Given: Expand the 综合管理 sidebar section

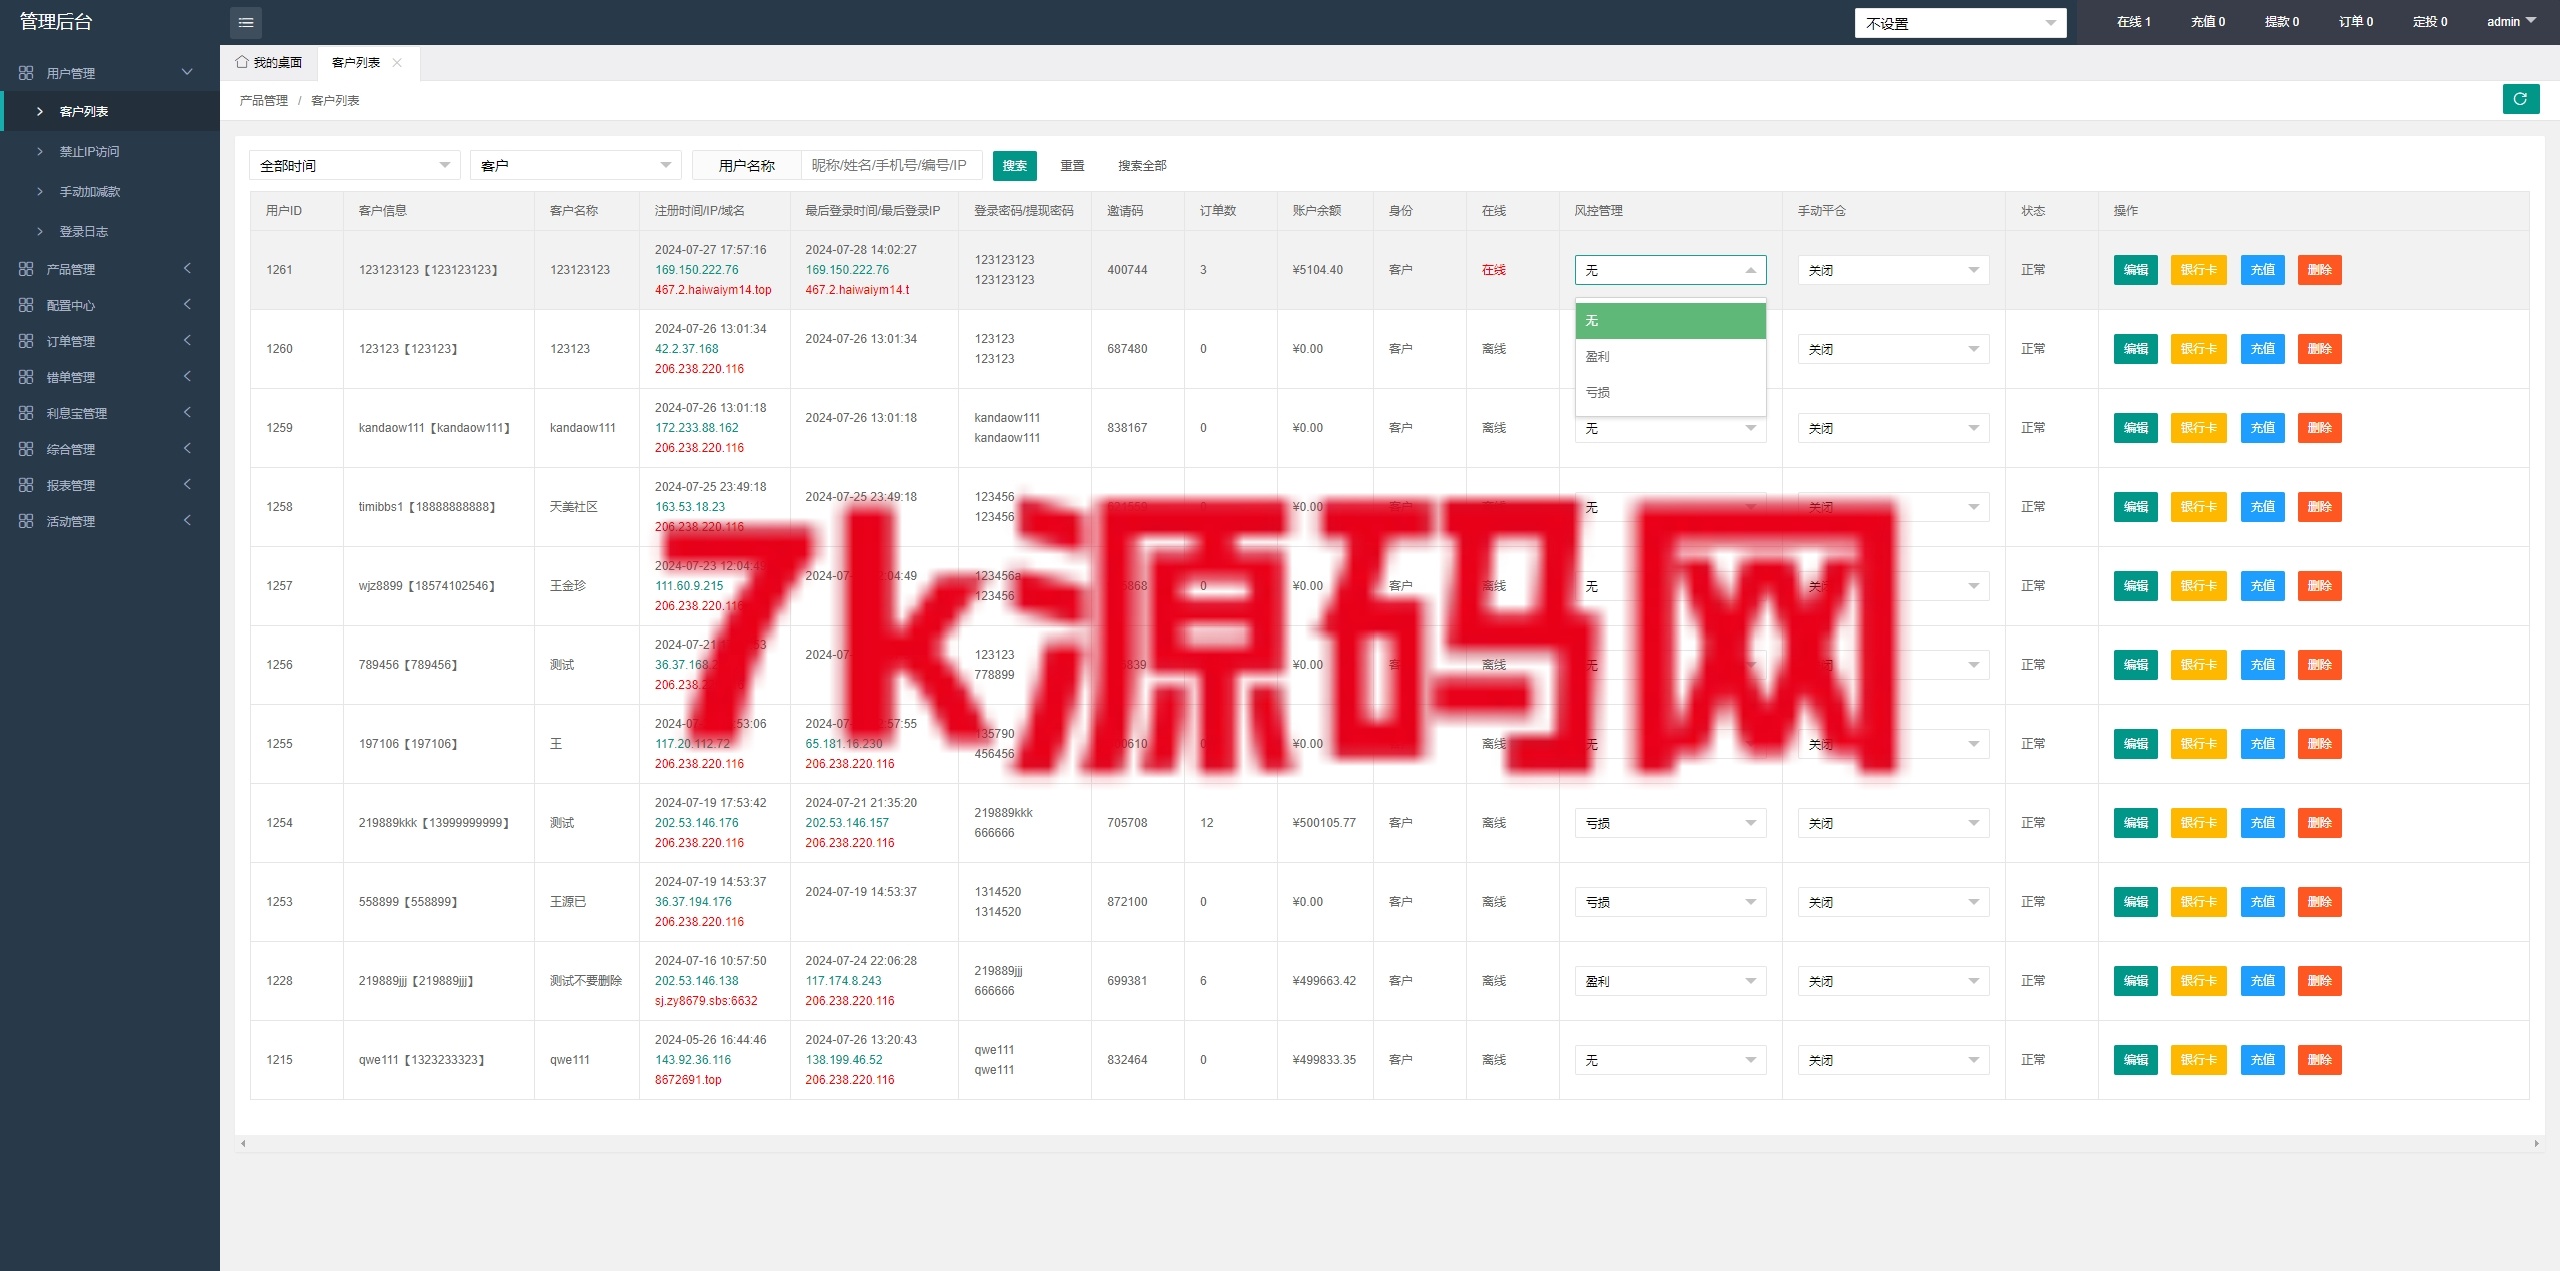Looking at the screenshot, I should point(110,449).
